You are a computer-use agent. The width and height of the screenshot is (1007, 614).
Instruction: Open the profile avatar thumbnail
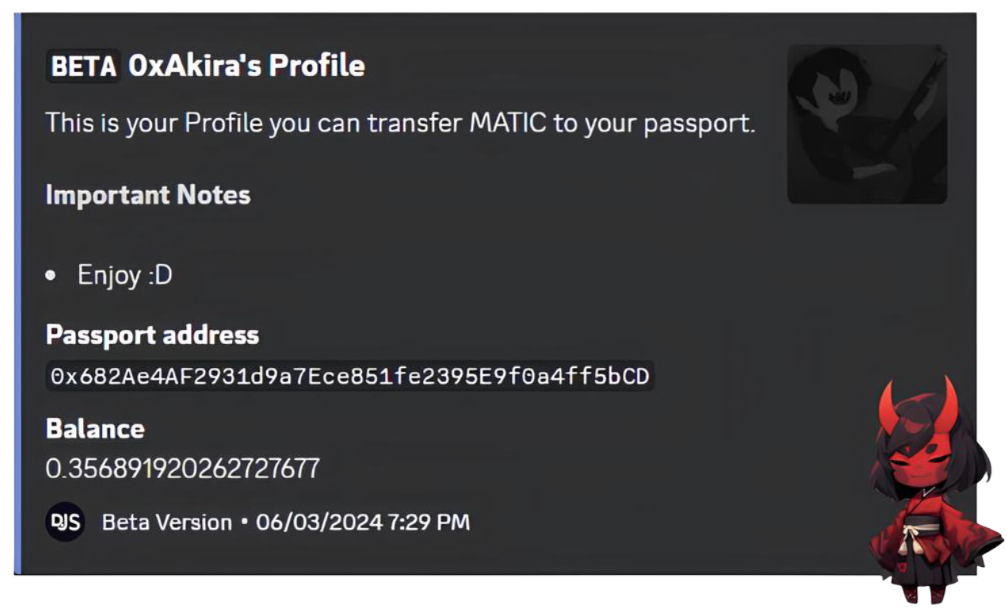[867, 124]
